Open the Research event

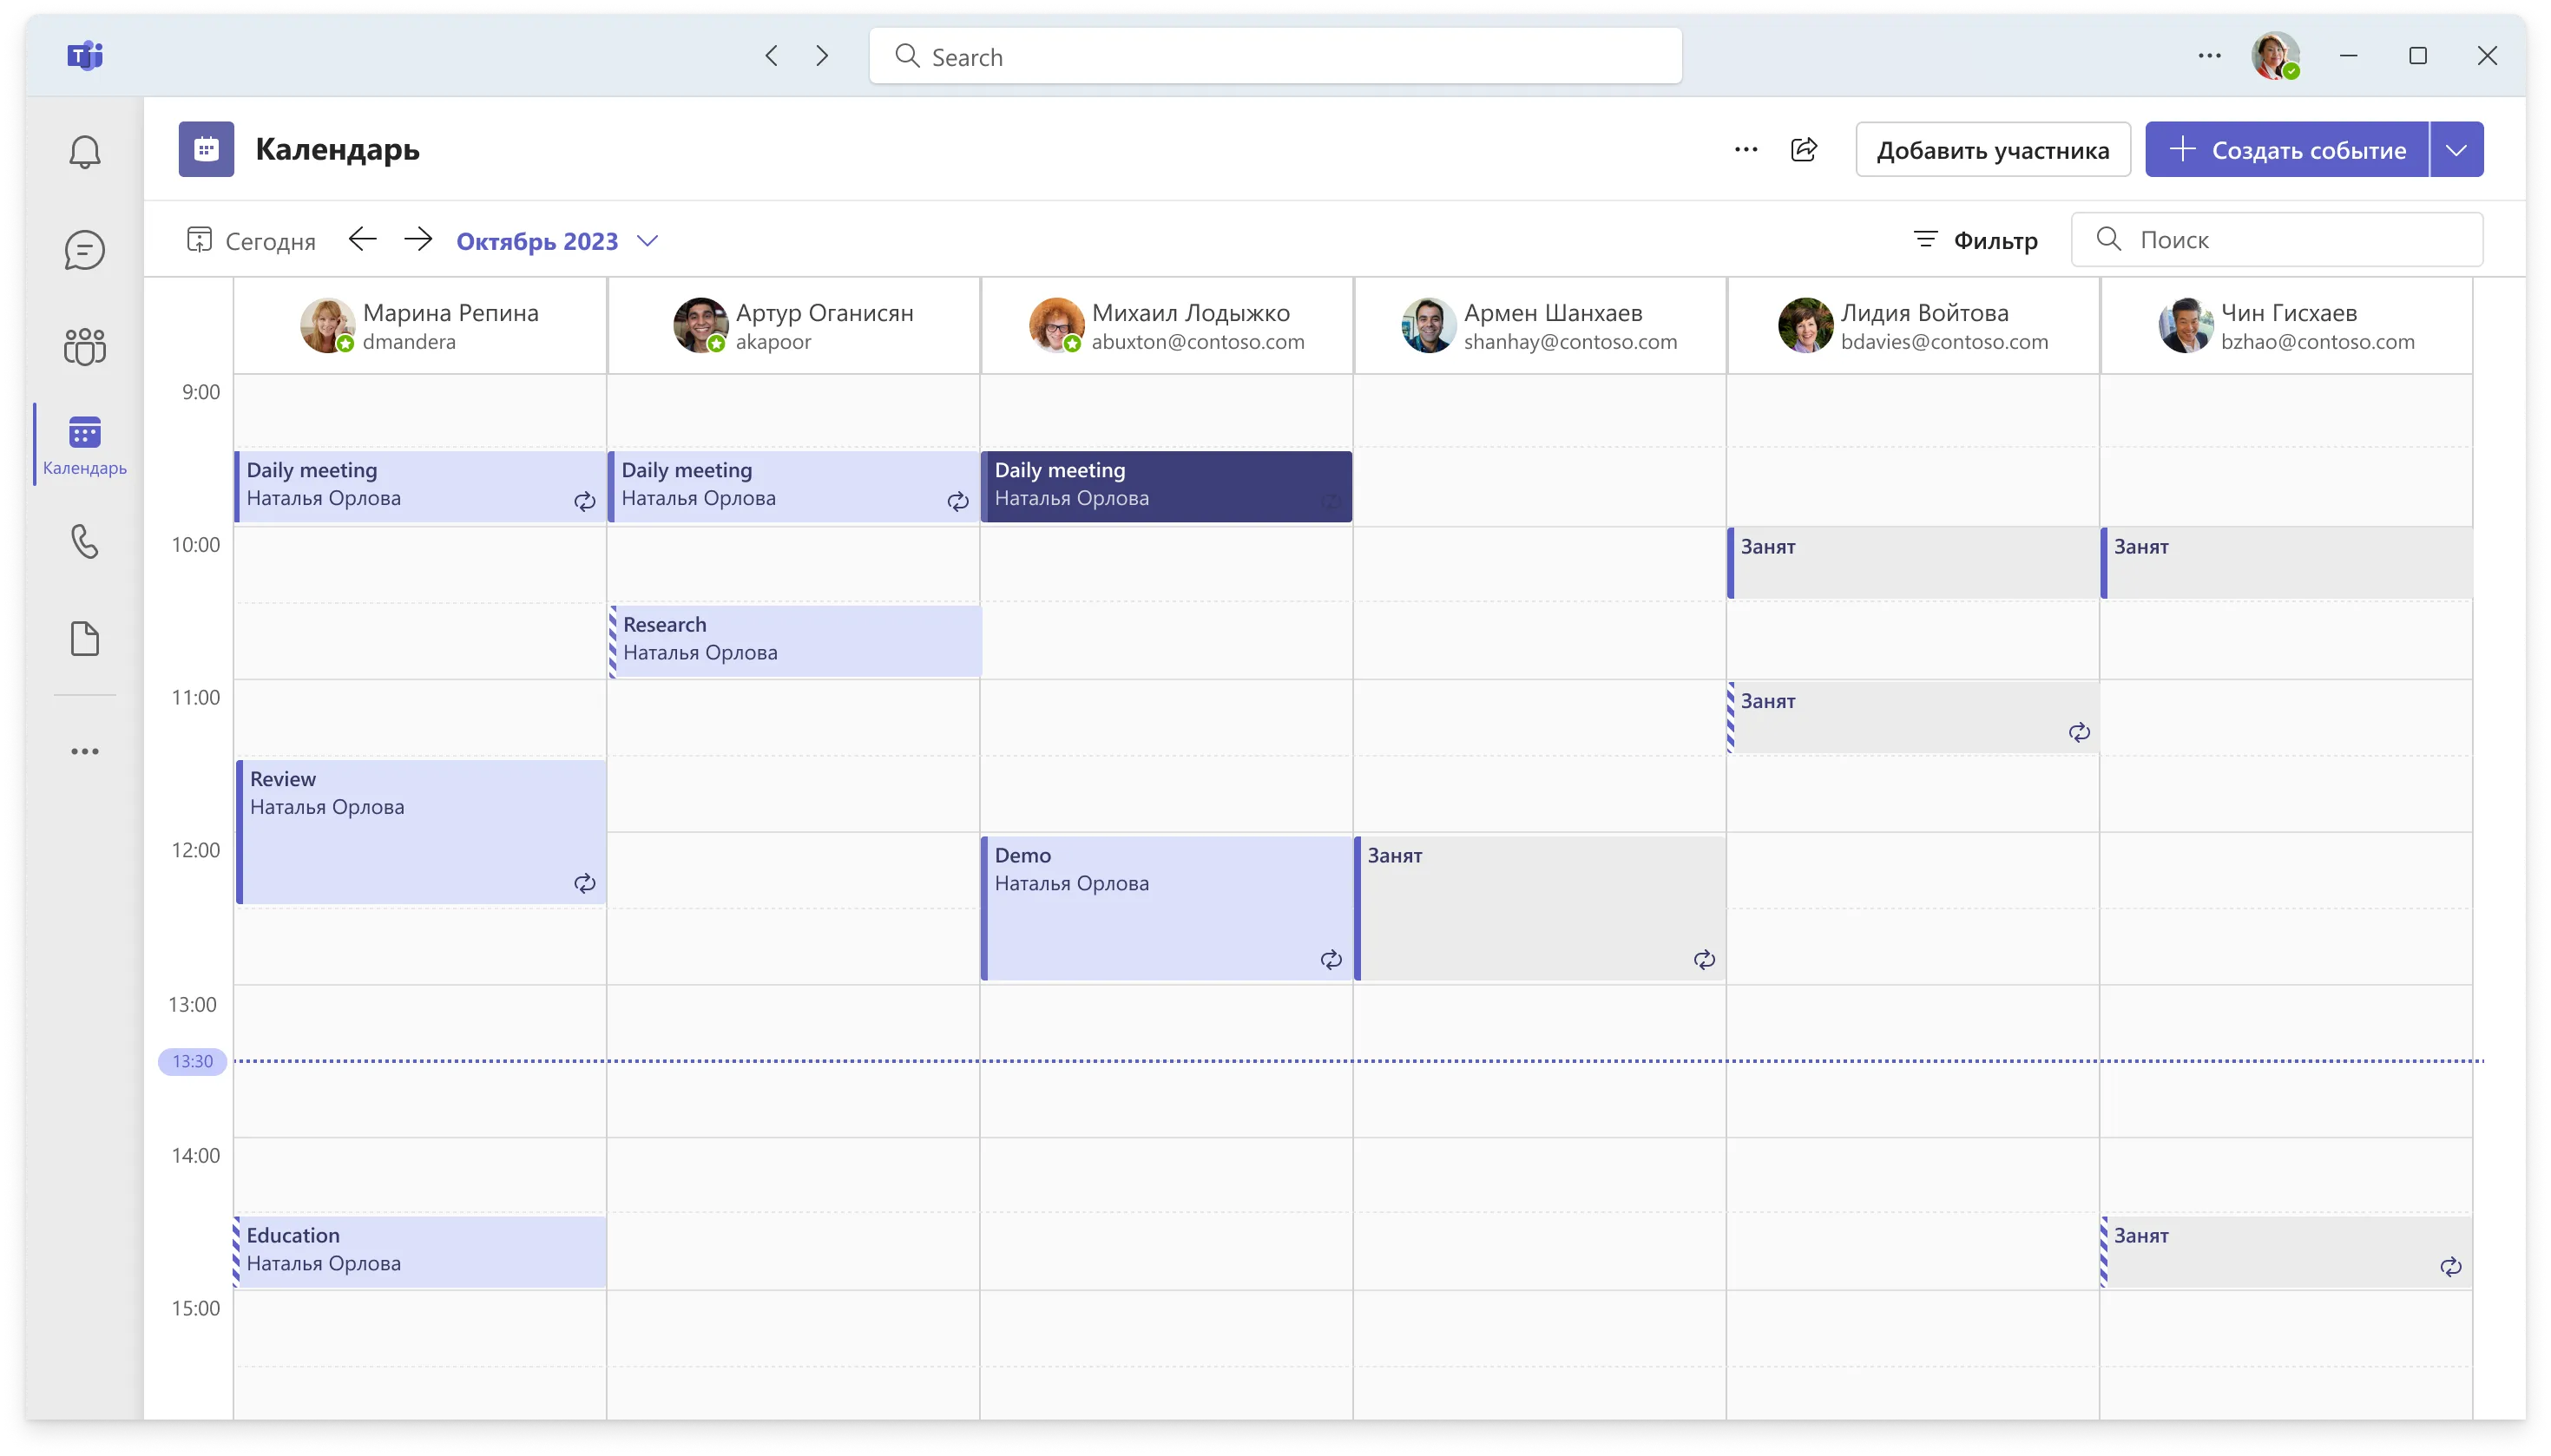tap(795, 640)
